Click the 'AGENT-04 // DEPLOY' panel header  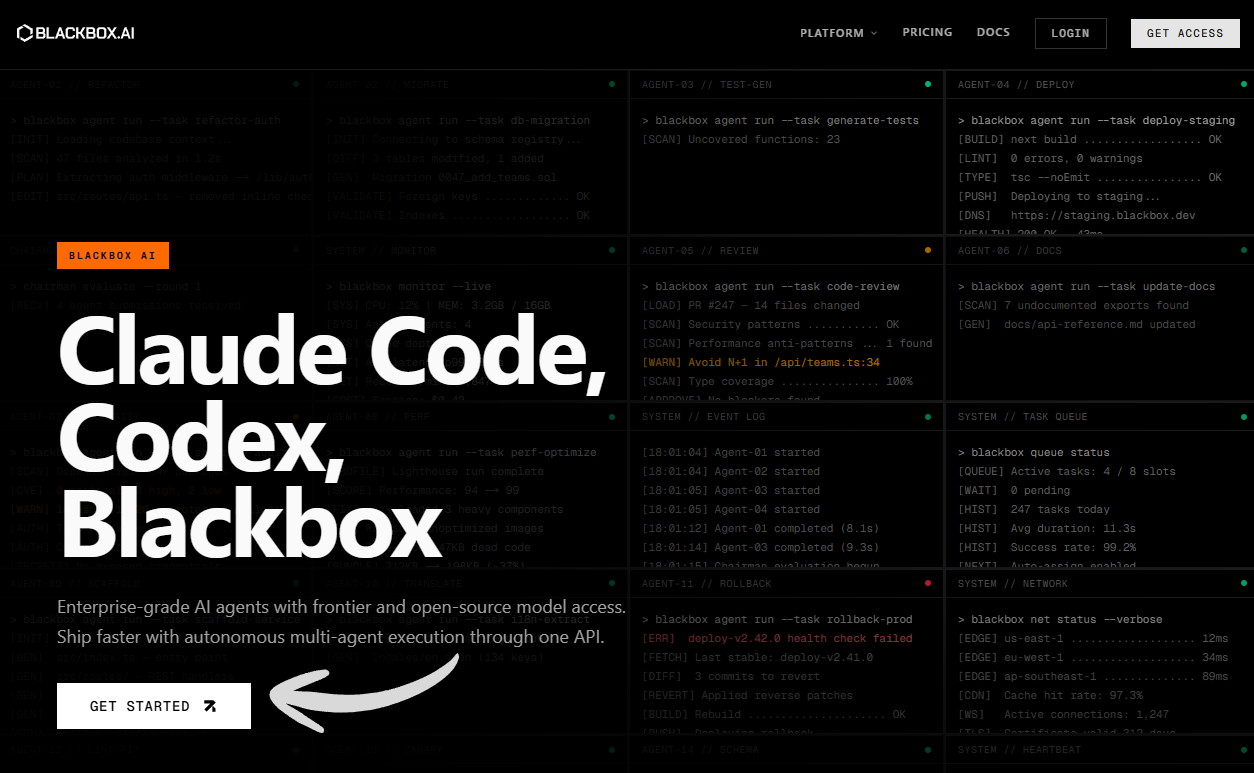click(1016, 85)
